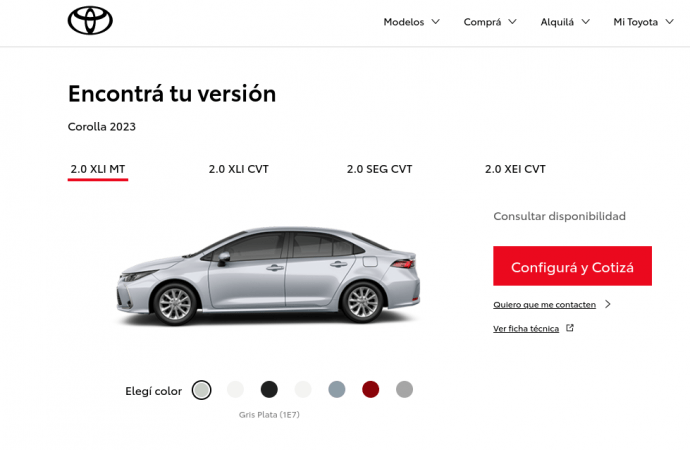Choose the white swatch right after the black one

[x=303, y=389]
